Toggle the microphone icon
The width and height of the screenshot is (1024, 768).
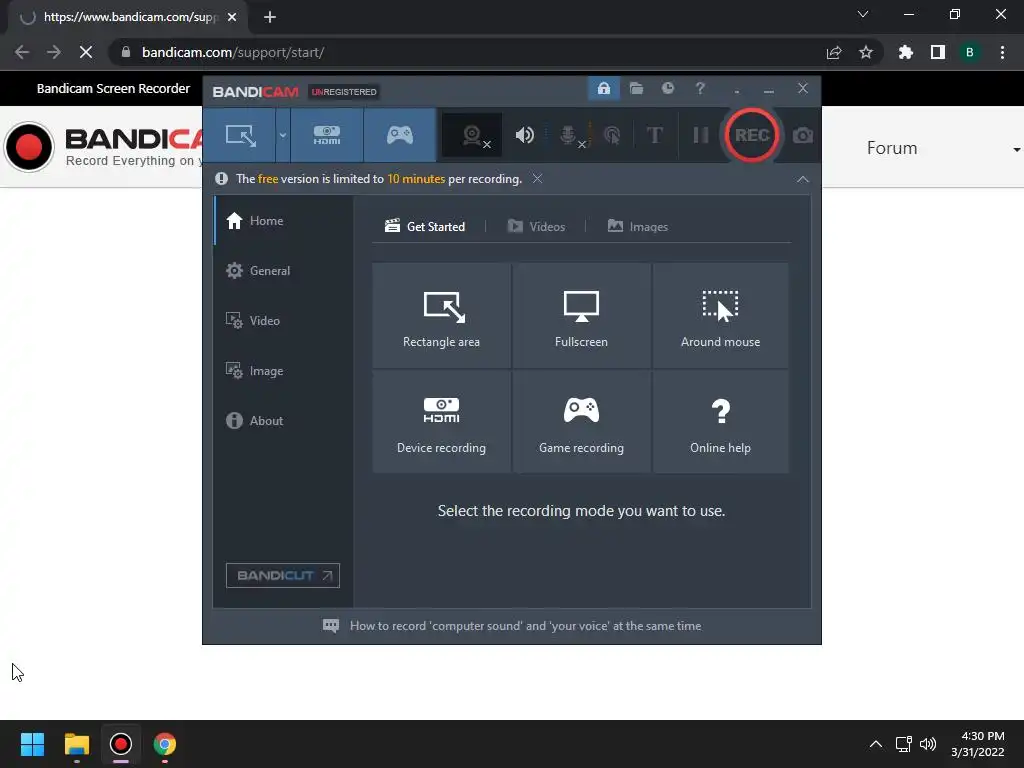(569, 135)
